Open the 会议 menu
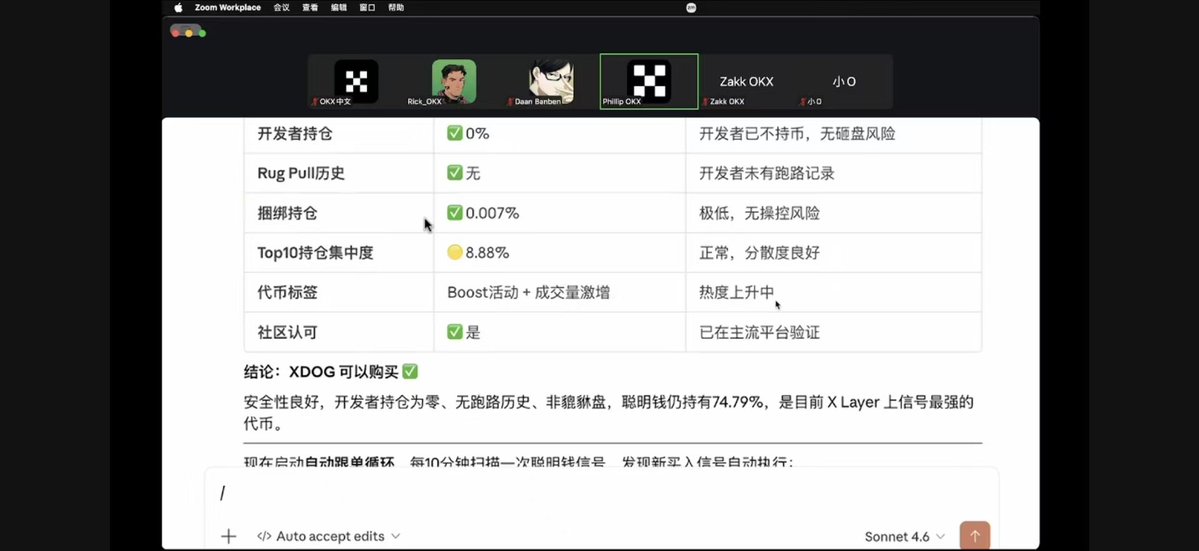1199x551 pixels. (281, 8)
